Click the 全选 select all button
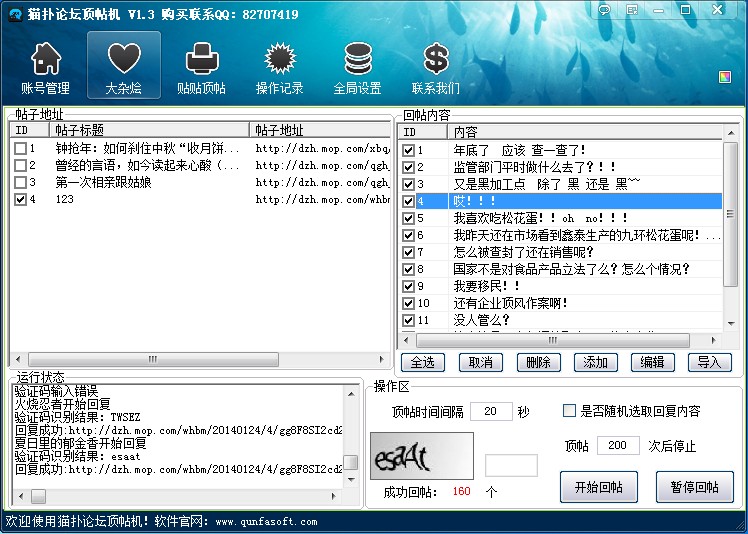Viewport: 748px width, 534px height. 422,362
